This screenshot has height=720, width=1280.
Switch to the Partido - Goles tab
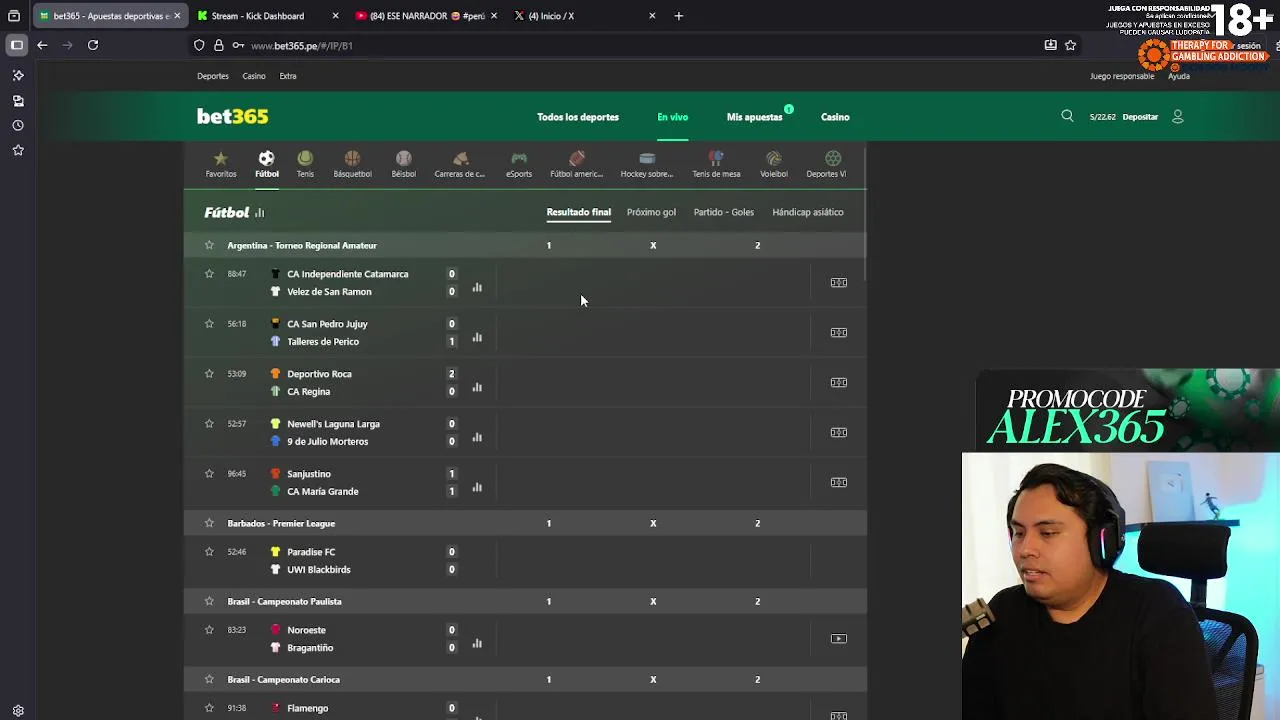point(724,212)
